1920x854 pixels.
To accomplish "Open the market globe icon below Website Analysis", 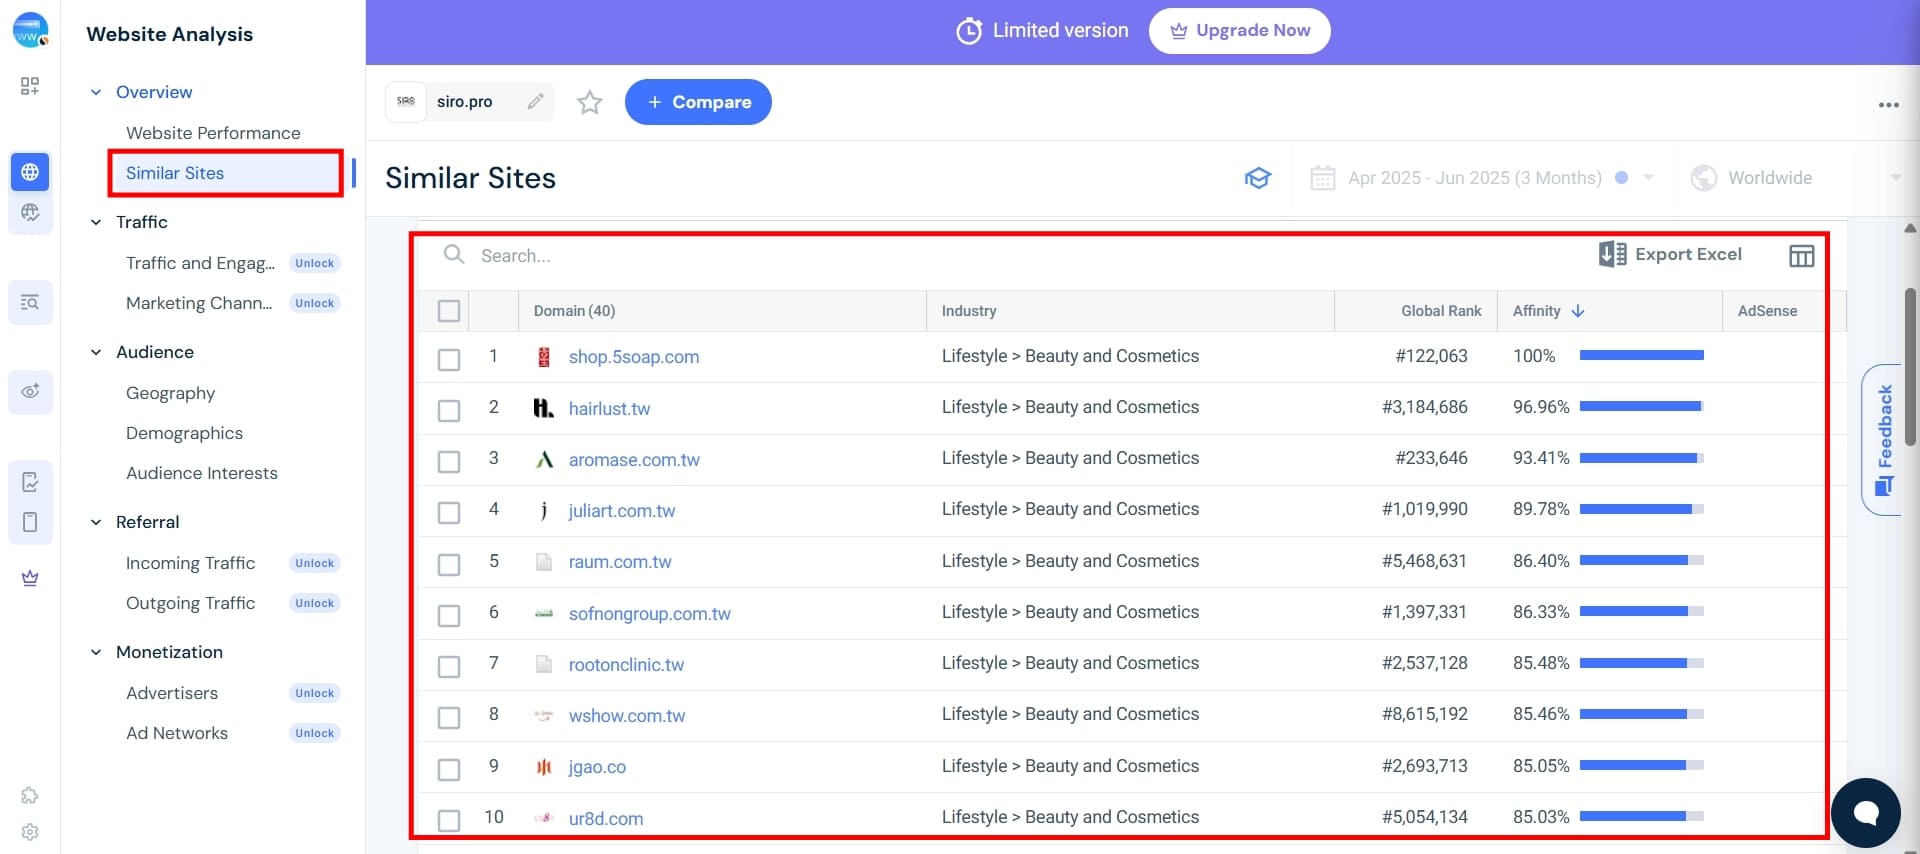I will (30, 212).
